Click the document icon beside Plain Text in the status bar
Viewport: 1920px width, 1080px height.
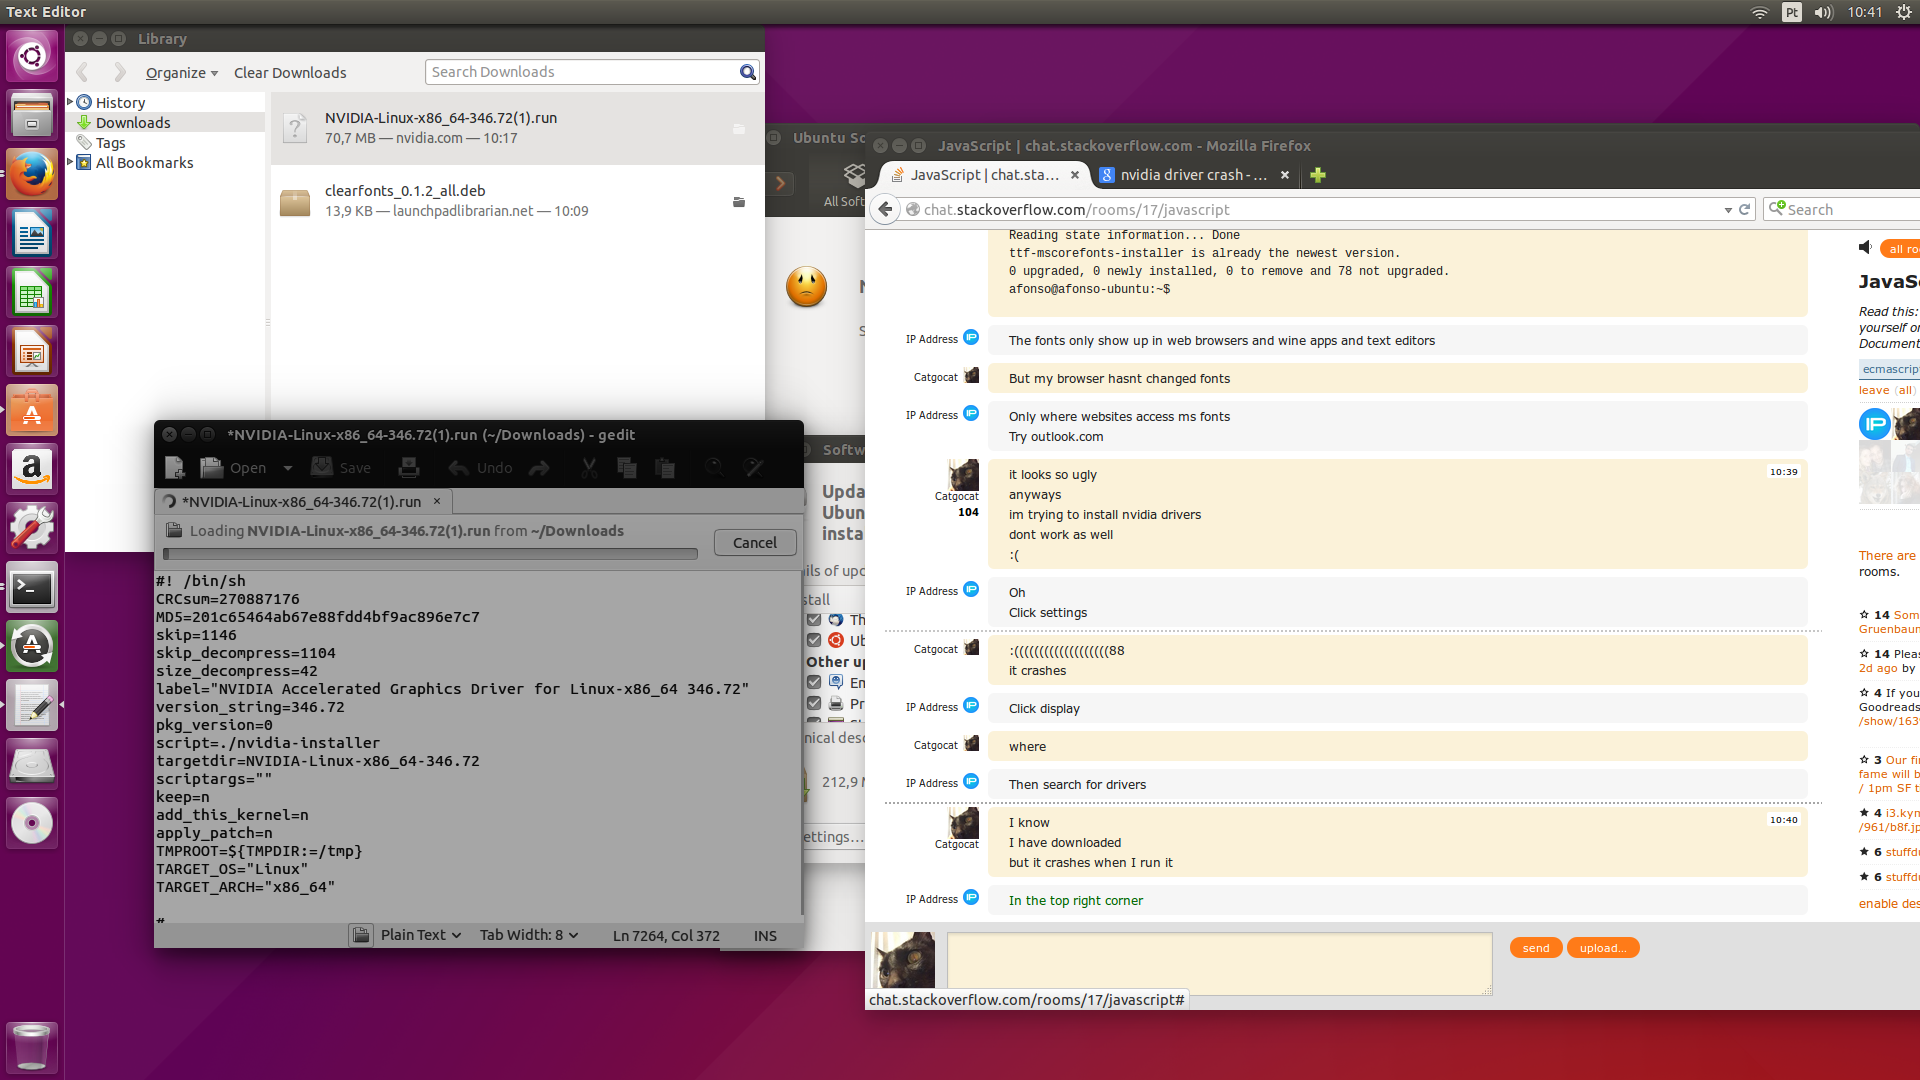click(x=361, y=935)
